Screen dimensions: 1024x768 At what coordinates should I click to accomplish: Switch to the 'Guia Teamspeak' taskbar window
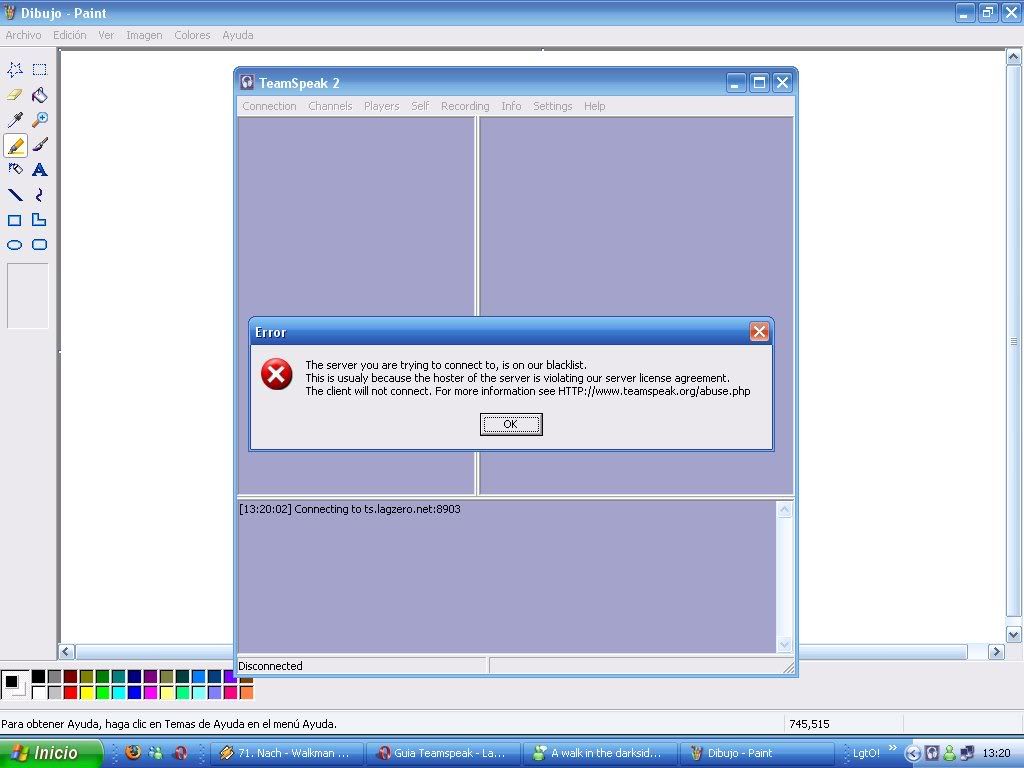coord(443,753)
